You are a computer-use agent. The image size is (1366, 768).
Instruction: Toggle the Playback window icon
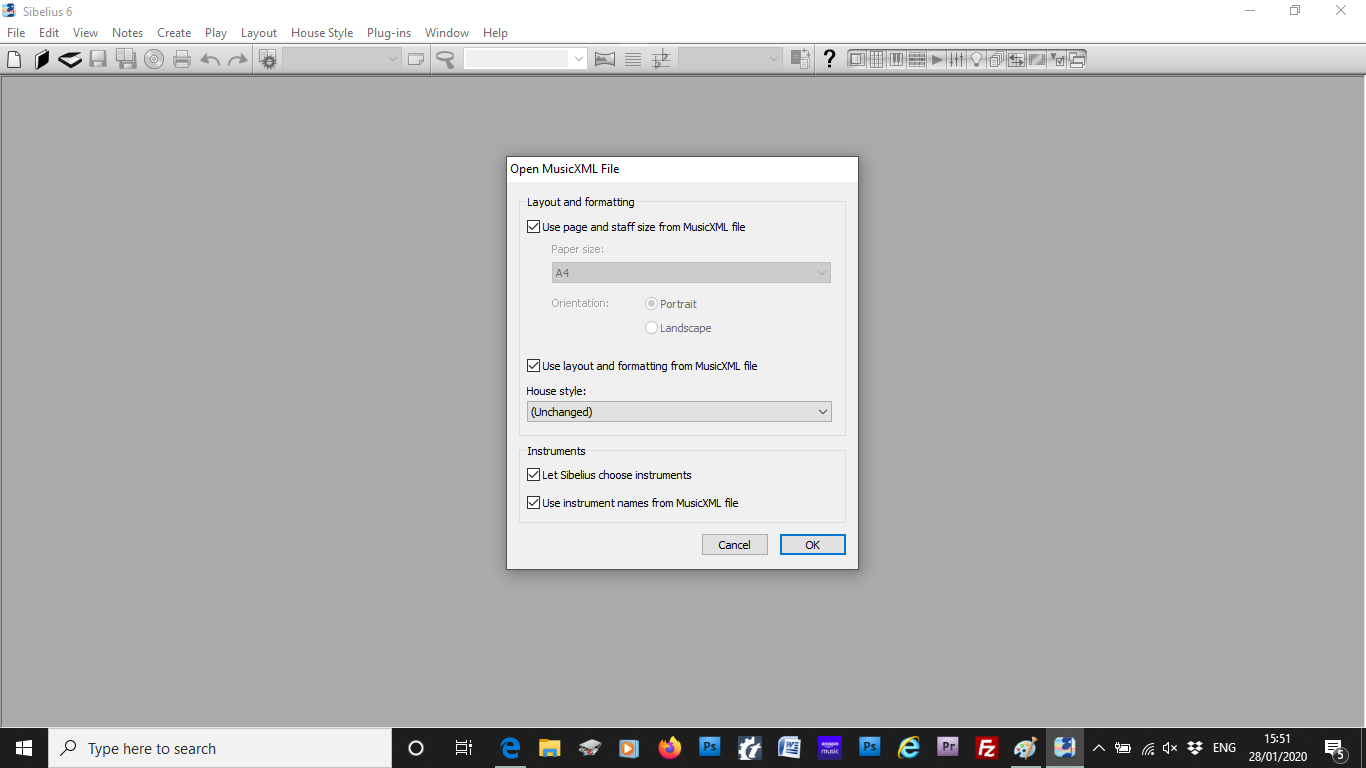point(937,59)
